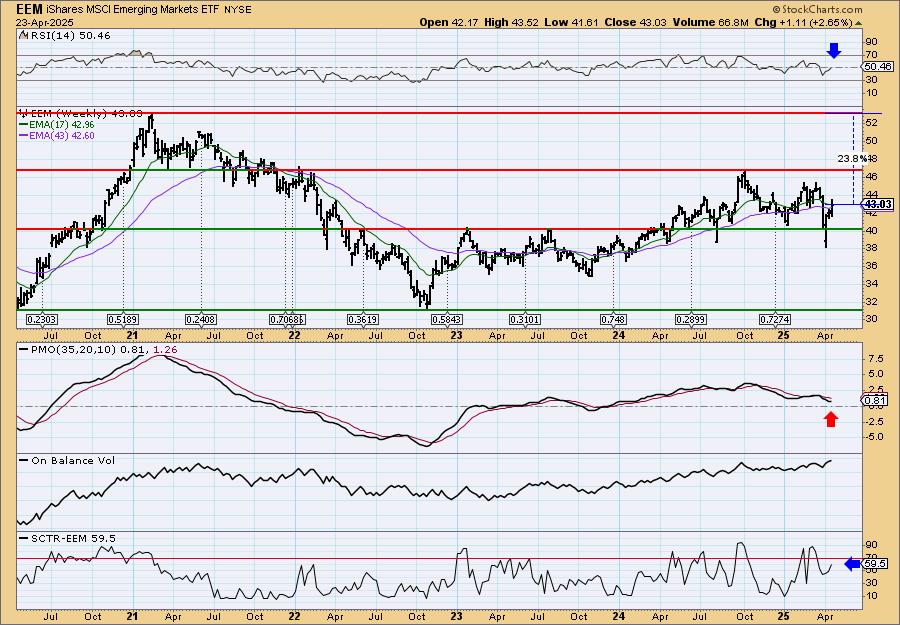Click the SCTR-EEM 59.5 label
900x625 pixels.
point(73,538)
